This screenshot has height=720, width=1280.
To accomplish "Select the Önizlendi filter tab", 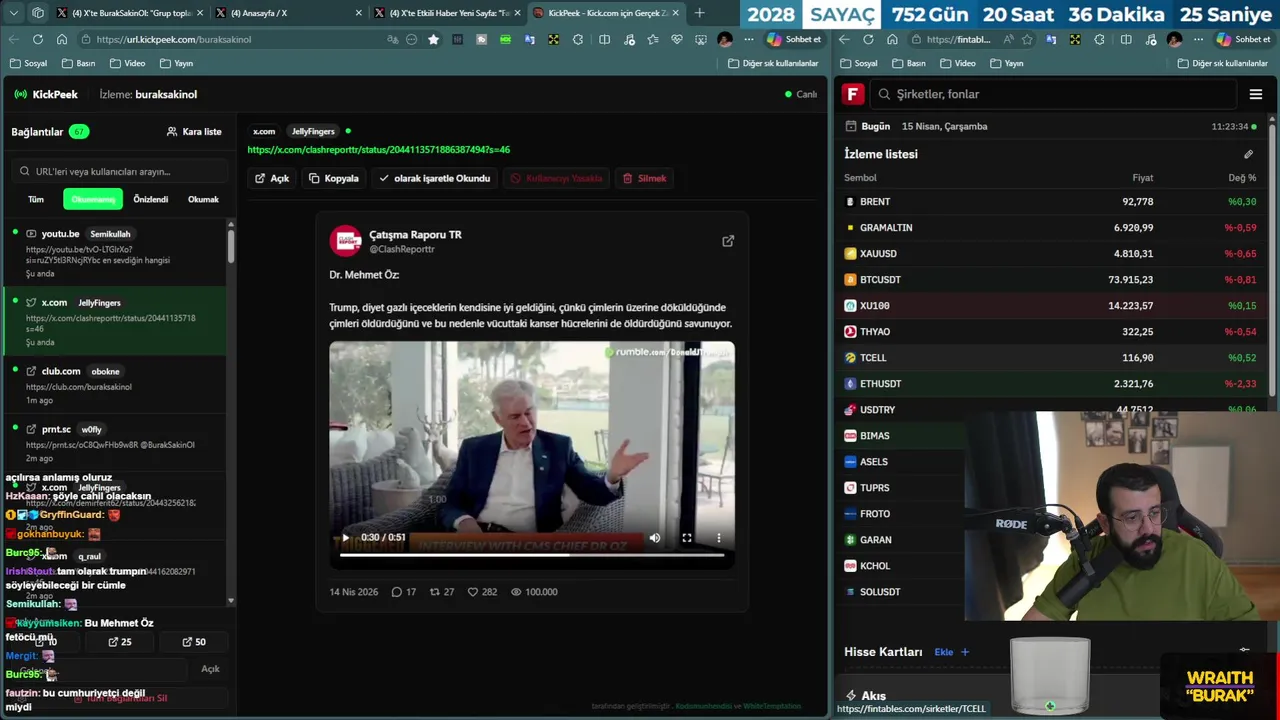I will (x=151, y=199).
